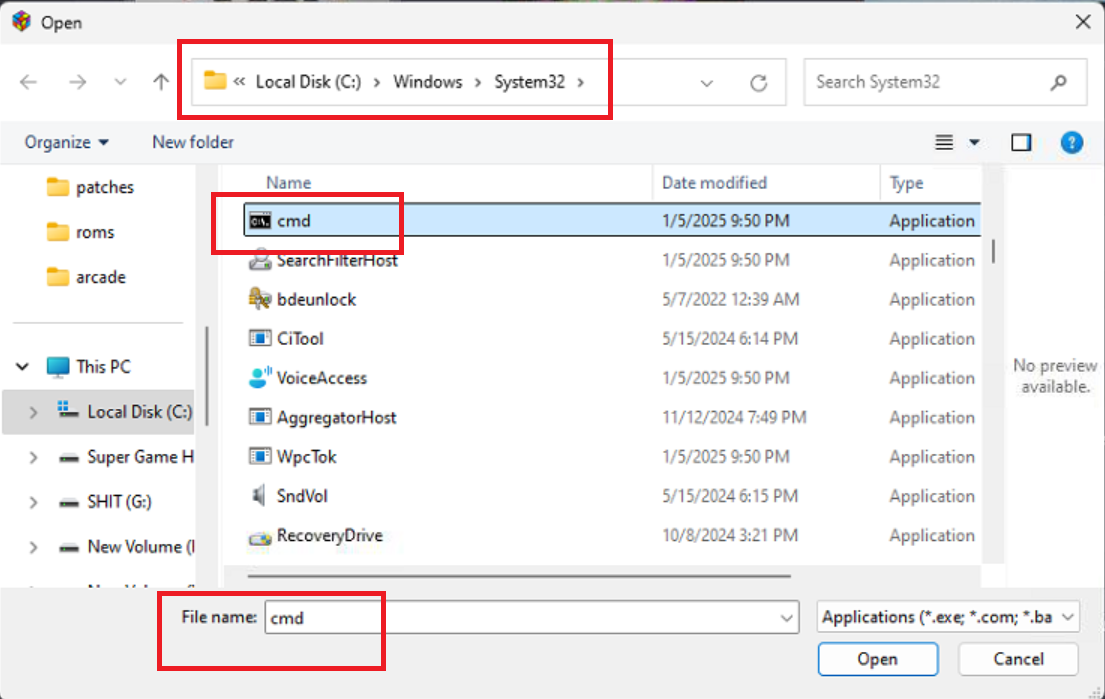Screen dimensions: 1105x699
Task: Open the roms folder in sidebar
Action: point(80,233)
